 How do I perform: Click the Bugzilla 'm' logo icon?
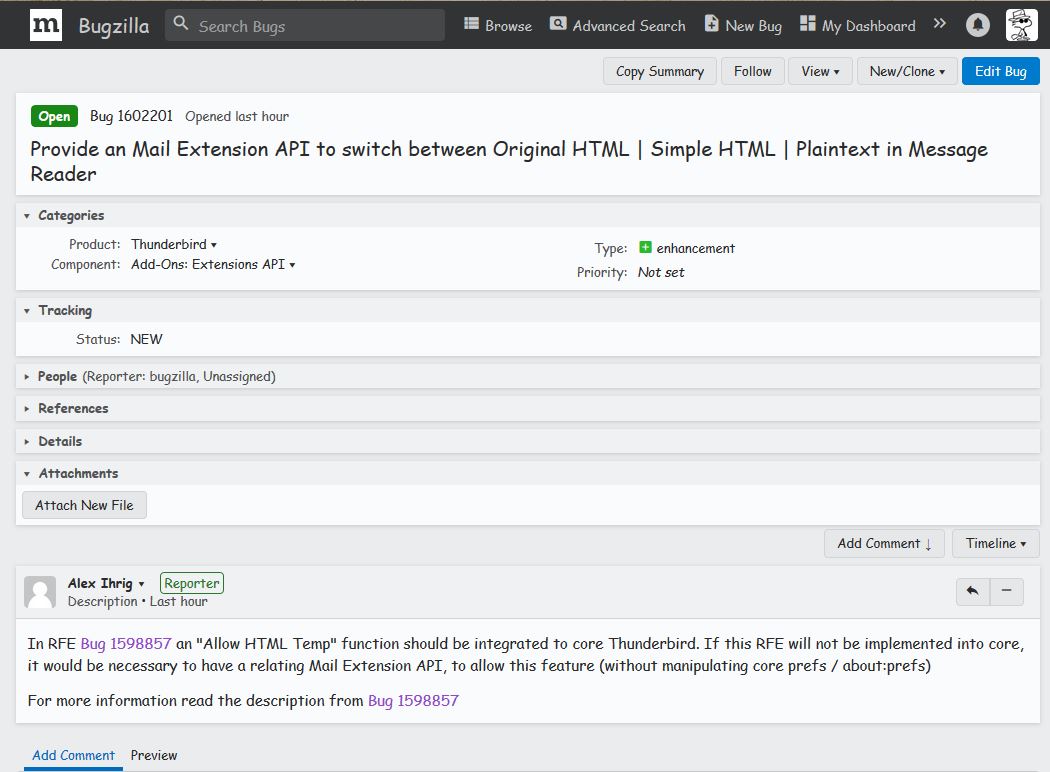coord(46,25)
